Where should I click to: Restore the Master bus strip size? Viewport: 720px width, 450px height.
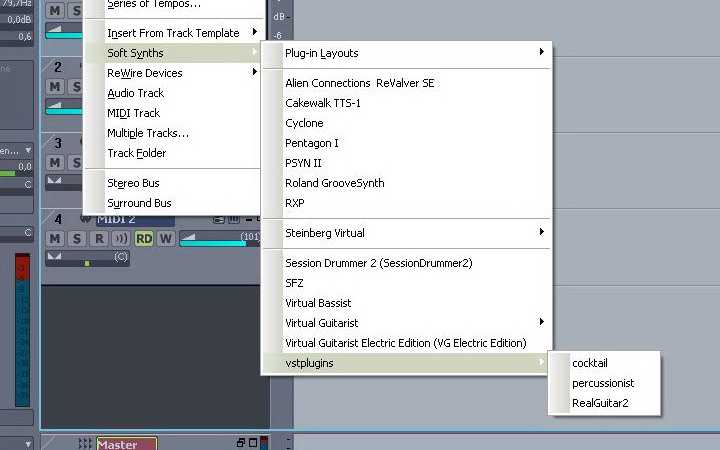pos(240,443)
